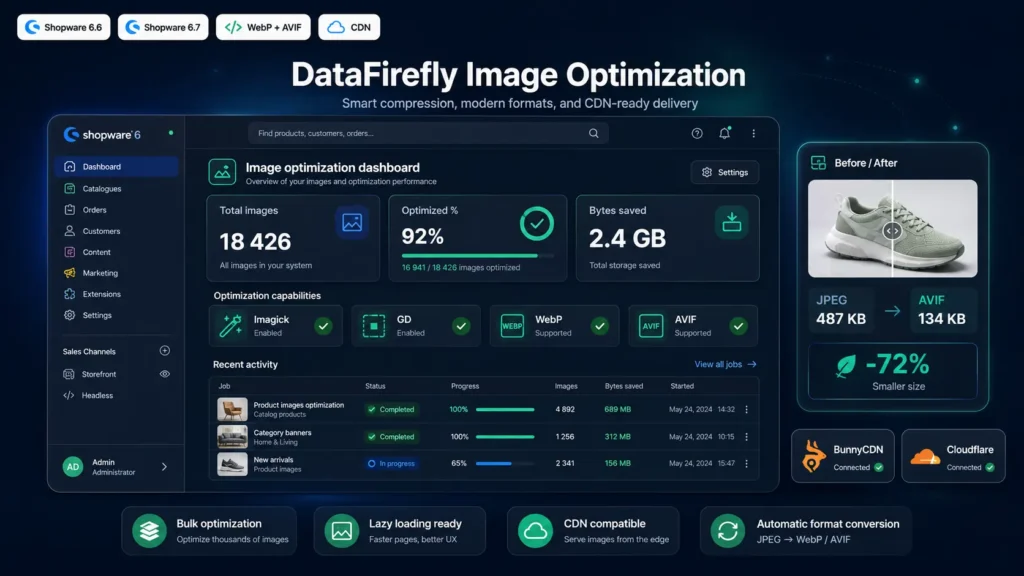Click the Imagick magic wand icon
The width and height of the screenshot is (1024, 576).
231,325
